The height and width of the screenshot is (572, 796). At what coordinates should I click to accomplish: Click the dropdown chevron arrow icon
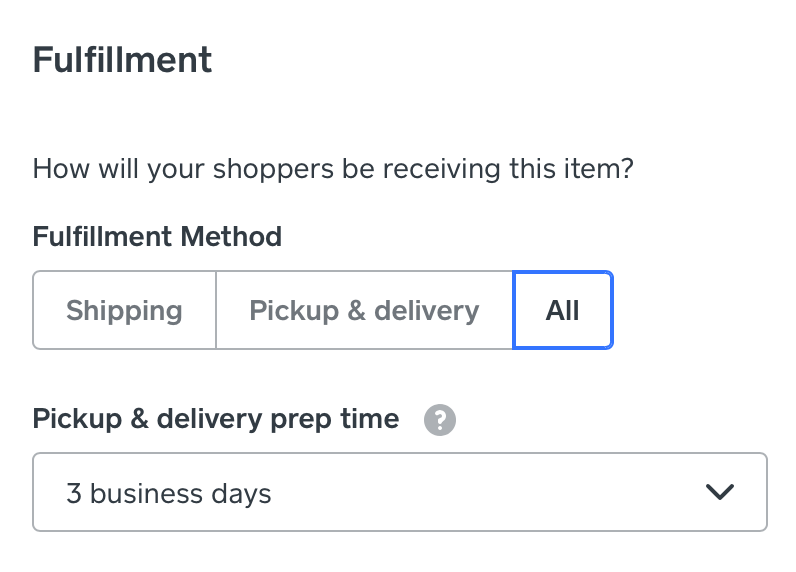point(719,492)
